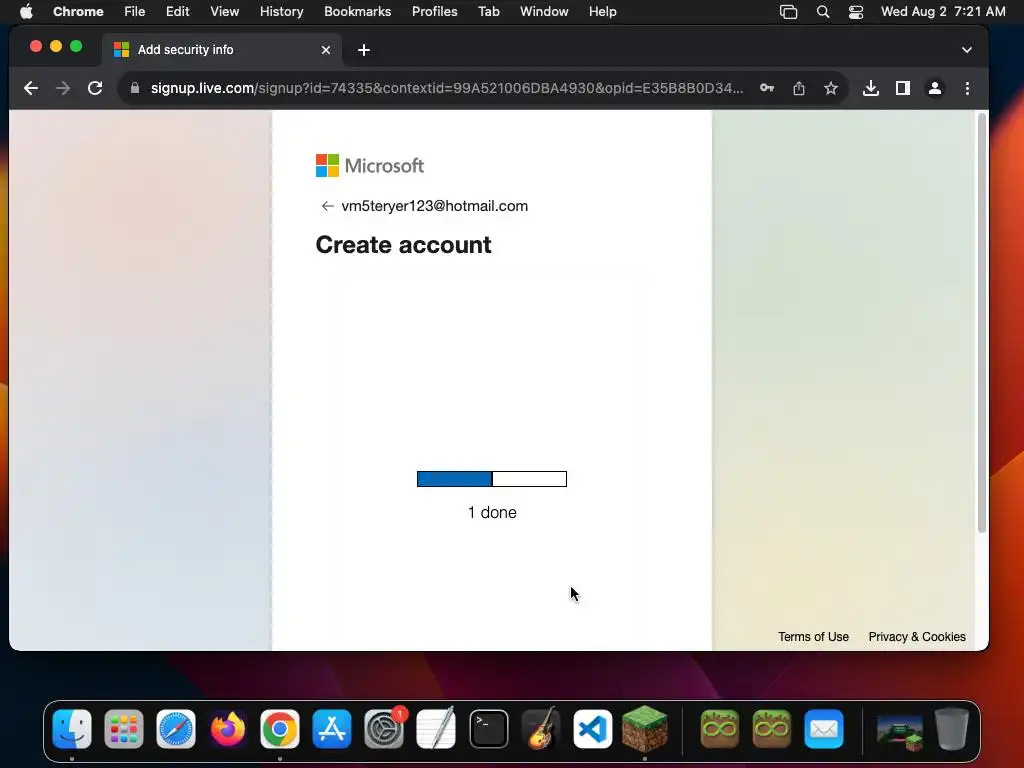The image size is (1024, 768).
Task: Open Spotlight search in menu bar
Action: [823, 12]
